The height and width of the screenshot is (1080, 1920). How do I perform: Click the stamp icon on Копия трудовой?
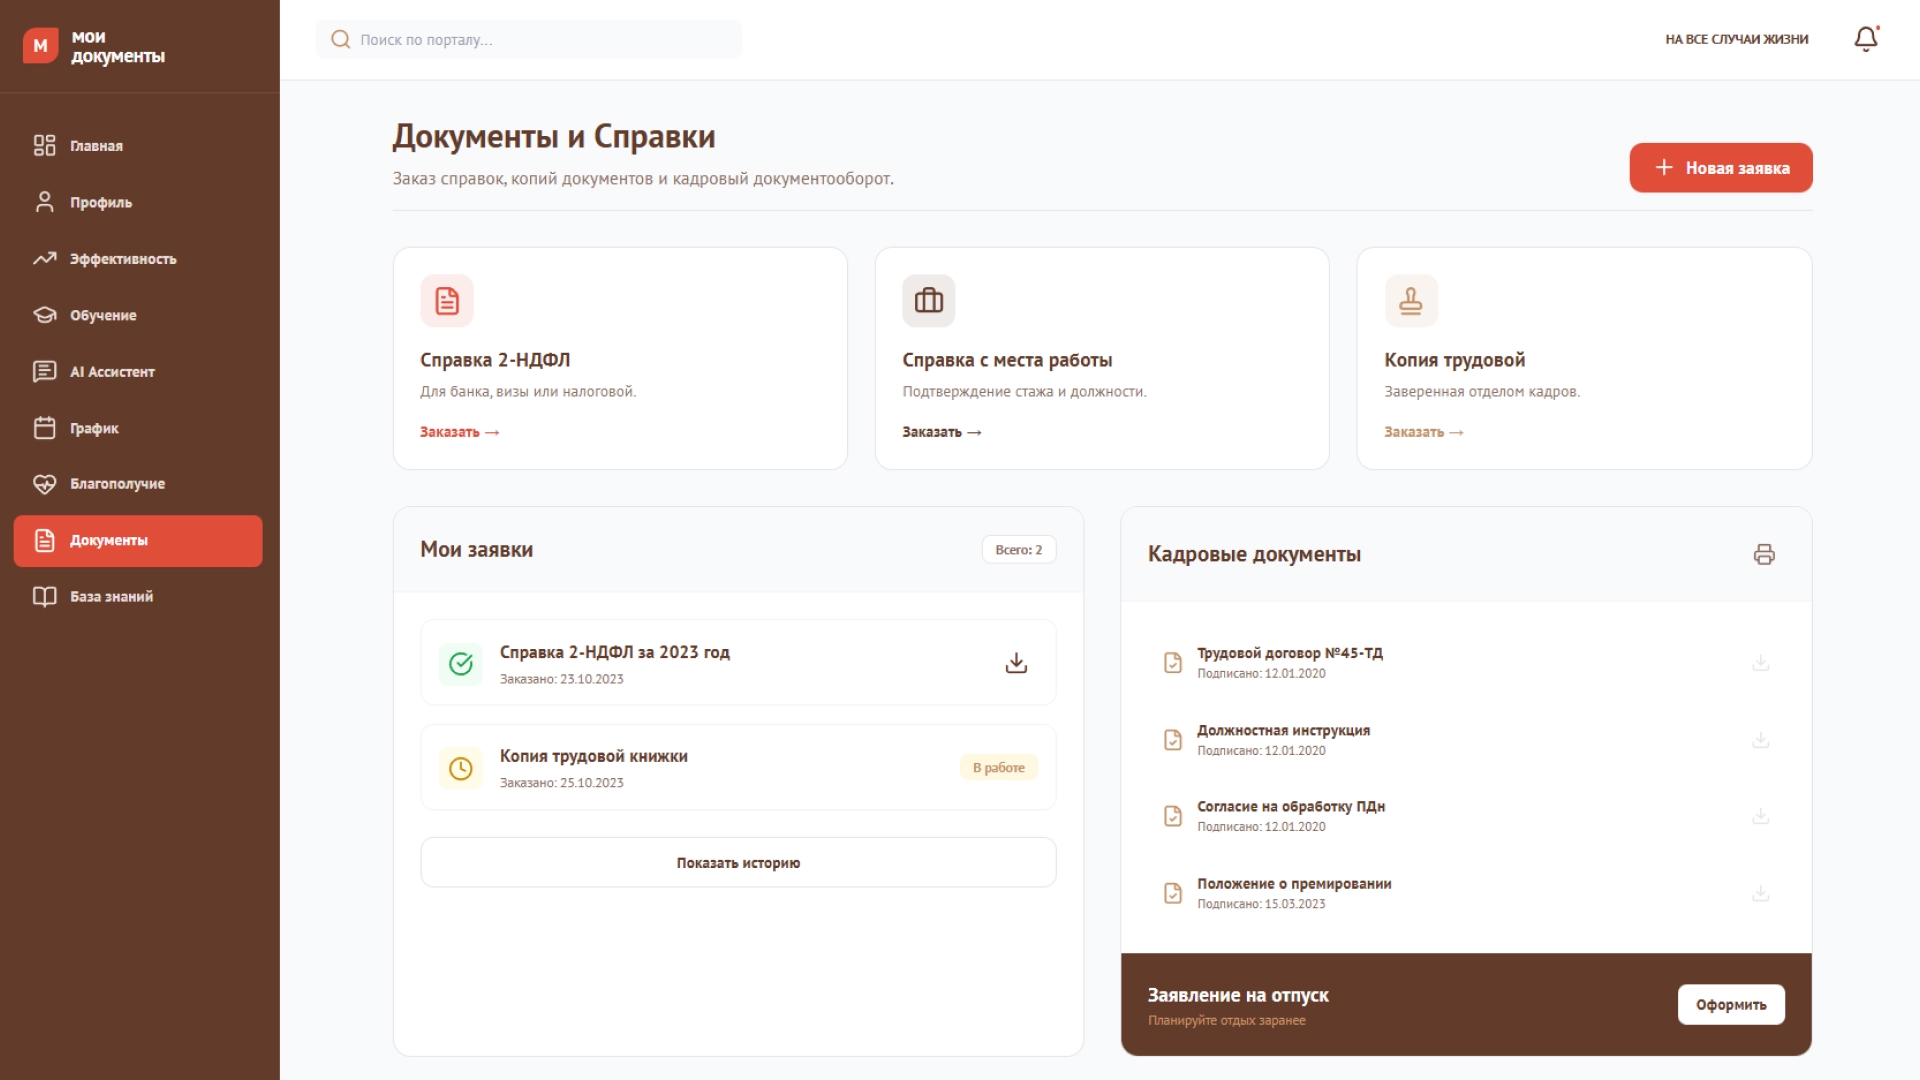coord(1411,300)
